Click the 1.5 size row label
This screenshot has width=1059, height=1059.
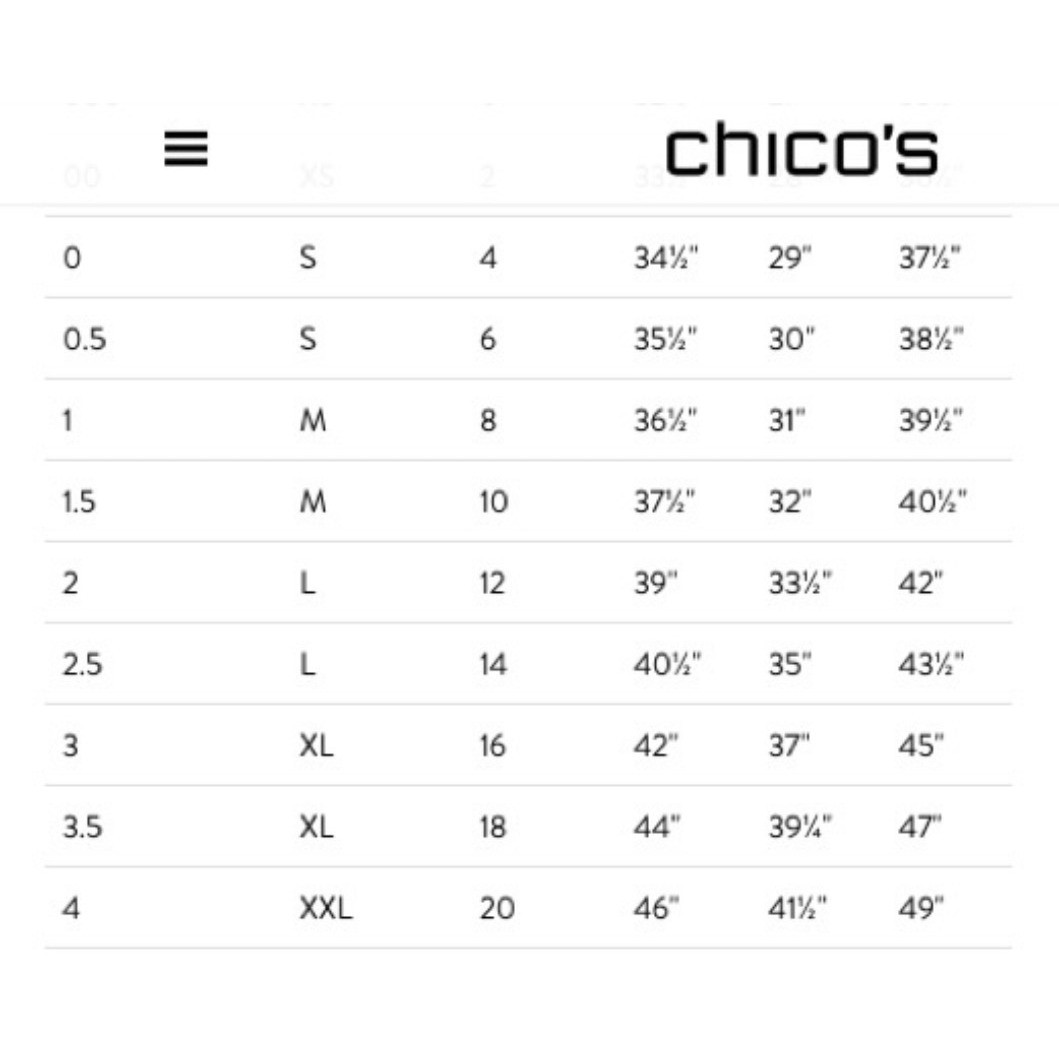click(79, 501)
